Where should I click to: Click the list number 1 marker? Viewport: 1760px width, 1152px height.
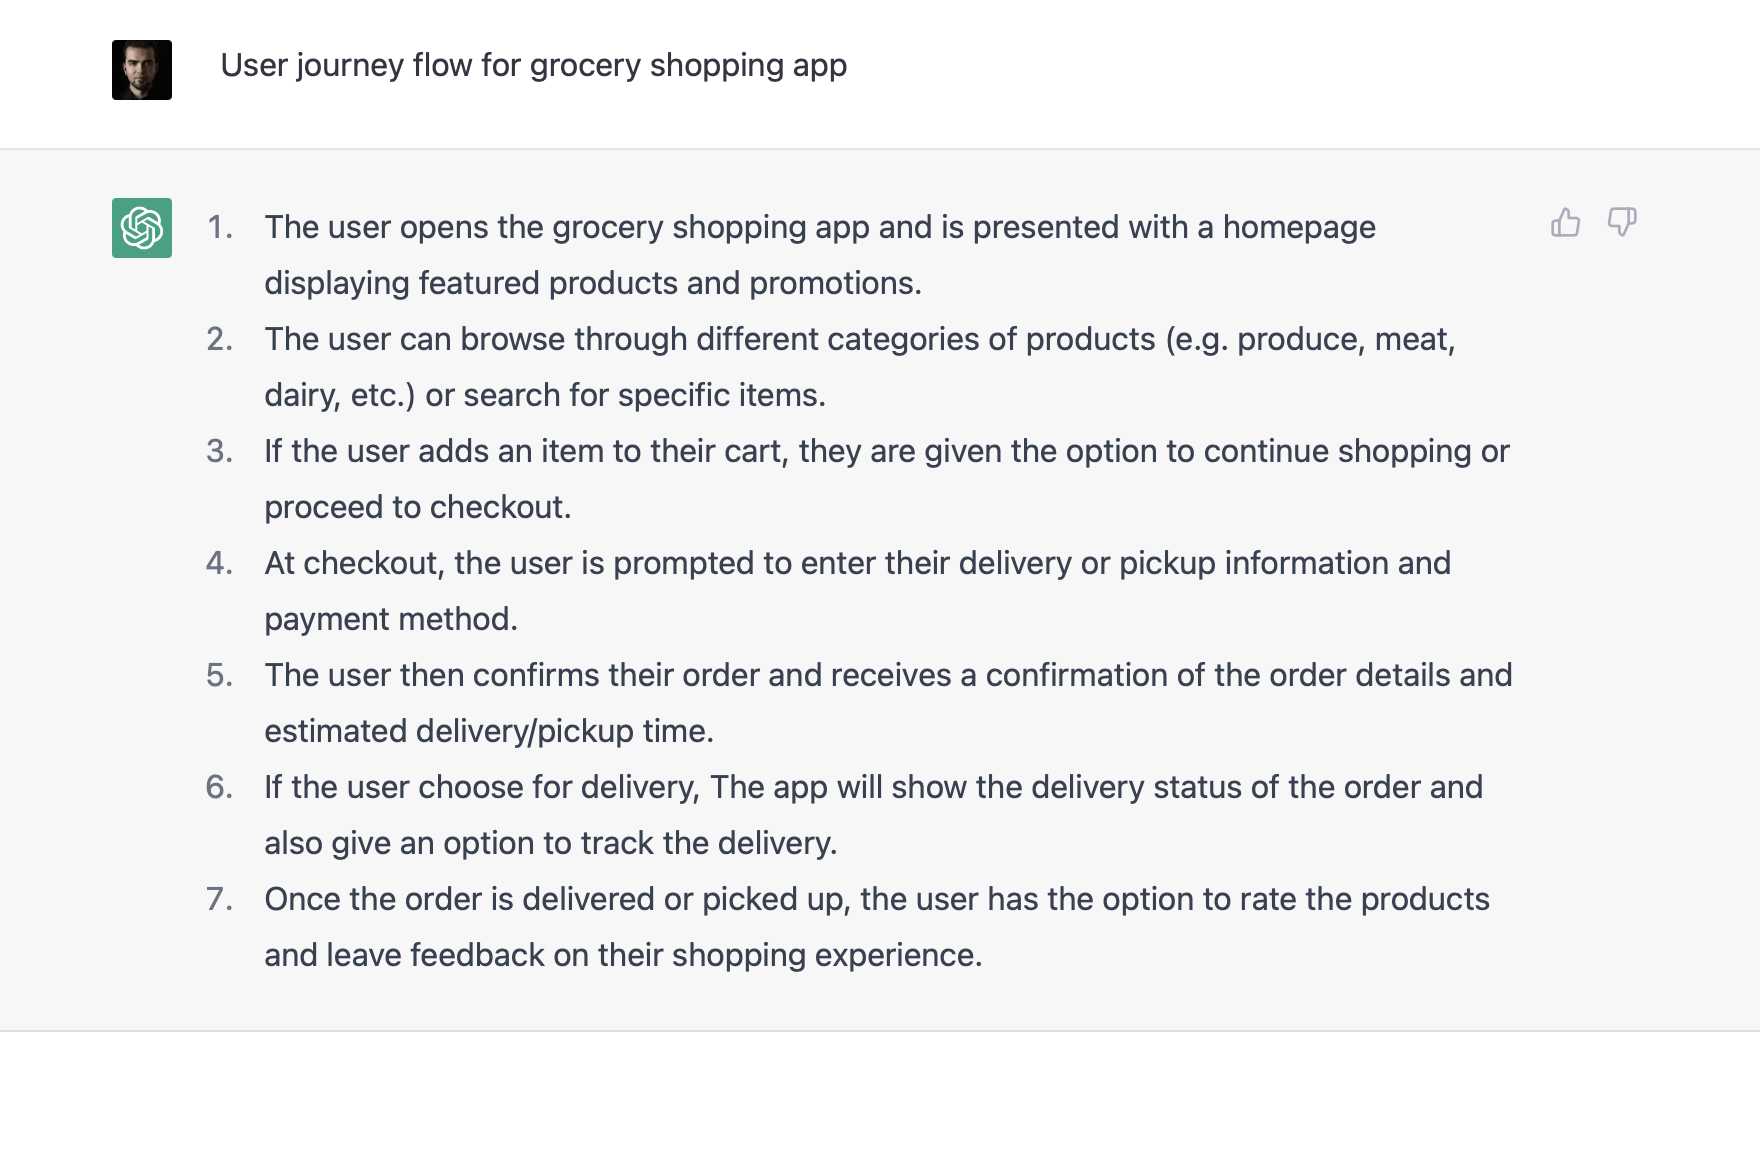(220, 228)
